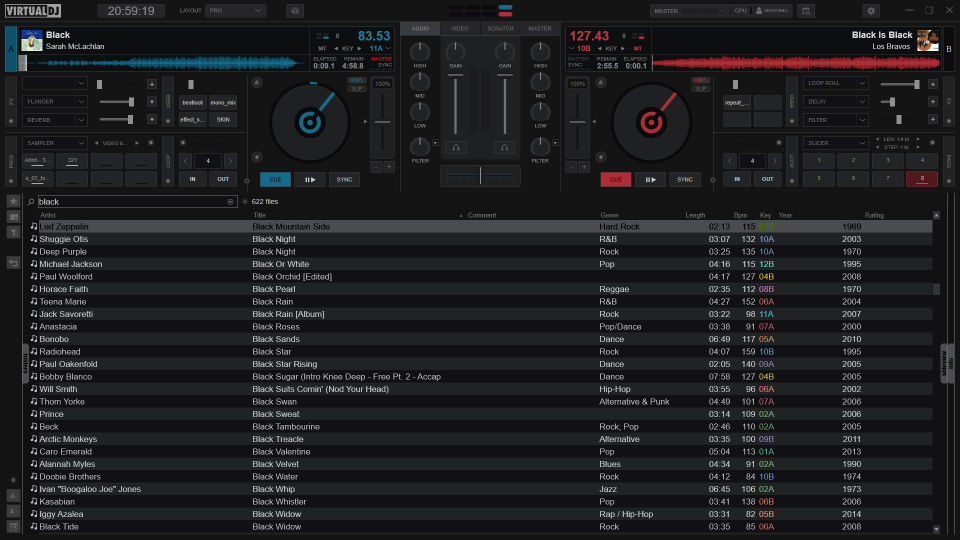Image resolution: width=960 pixels, height=540 pixels.
Task: Open left deck empty effect dropdown
Action: pyautogui.click(x=54, y=83)
